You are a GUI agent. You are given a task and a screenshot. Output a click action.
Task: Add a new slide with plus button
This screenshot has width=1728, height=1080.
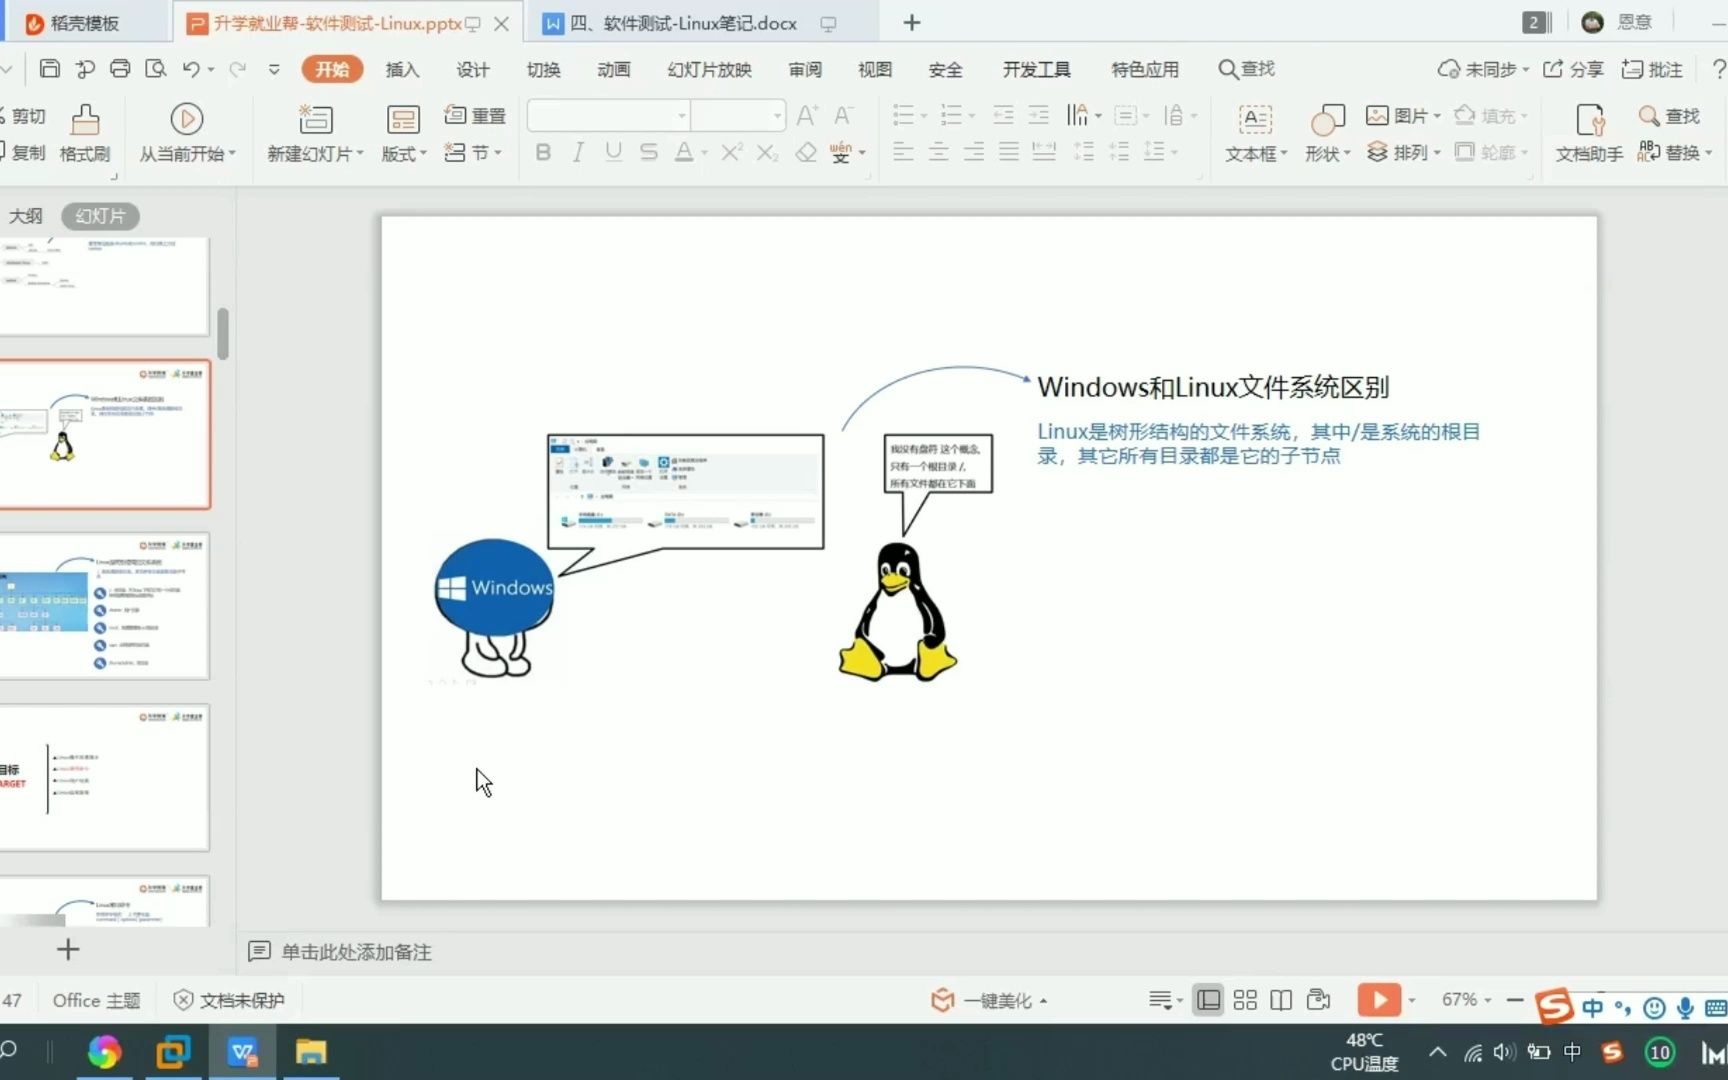pyautogui.click(x=68, y=949)
